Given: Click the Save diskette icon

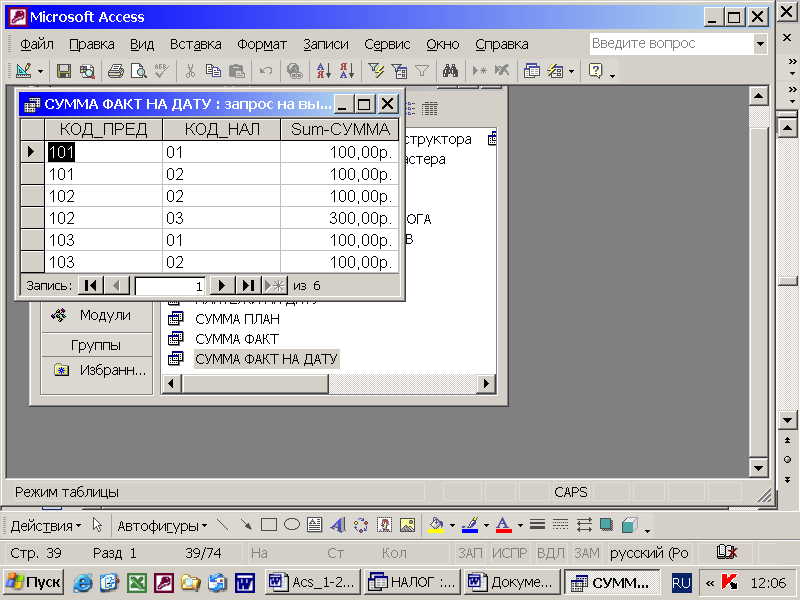Looking at the screenshot, I should [x=64, y=71].
